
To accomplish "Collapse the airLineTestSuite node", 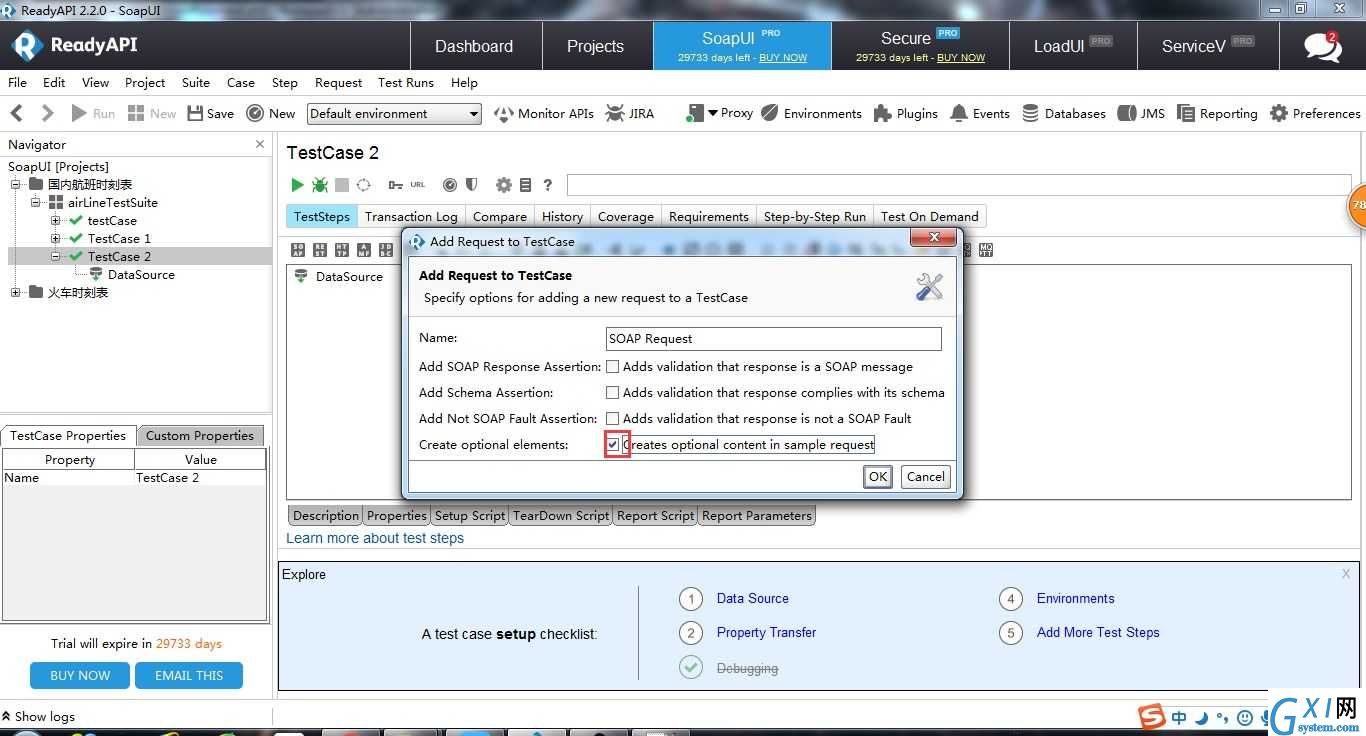I will click(36, 202).
